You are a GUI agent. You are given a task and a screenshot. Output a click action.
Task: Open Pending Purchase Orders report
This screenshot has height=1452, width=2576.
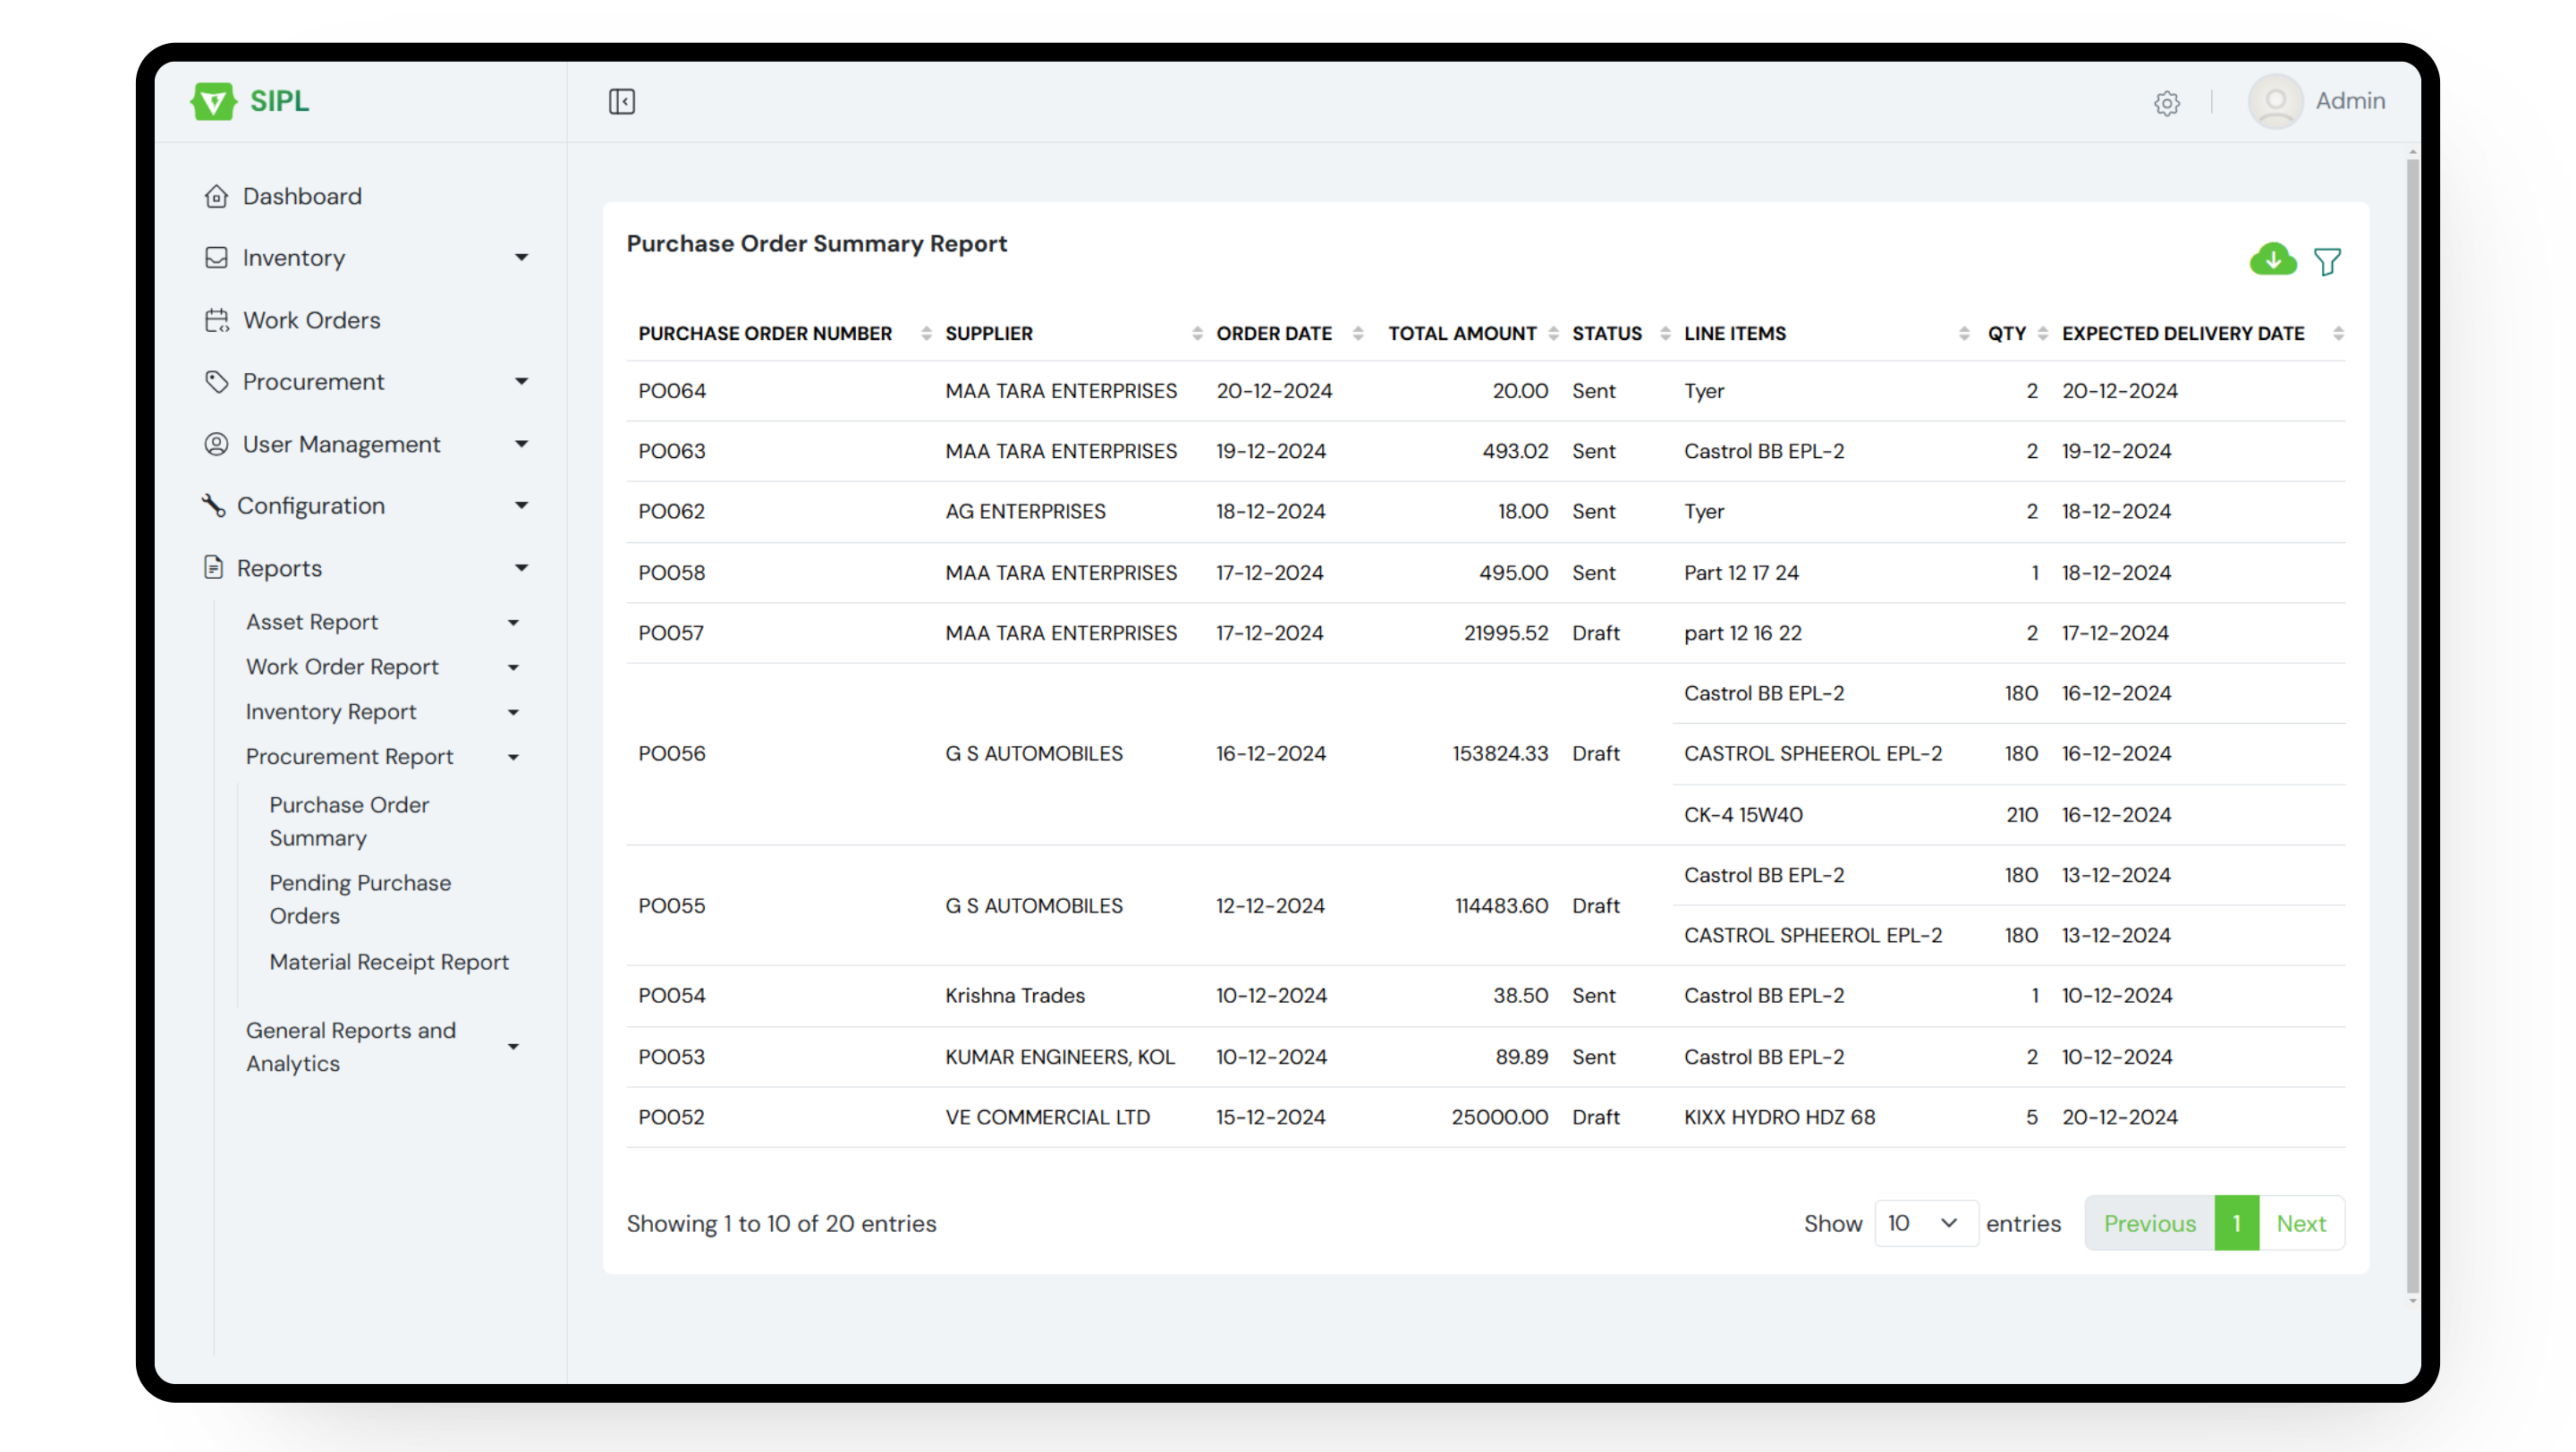[360, 899]
